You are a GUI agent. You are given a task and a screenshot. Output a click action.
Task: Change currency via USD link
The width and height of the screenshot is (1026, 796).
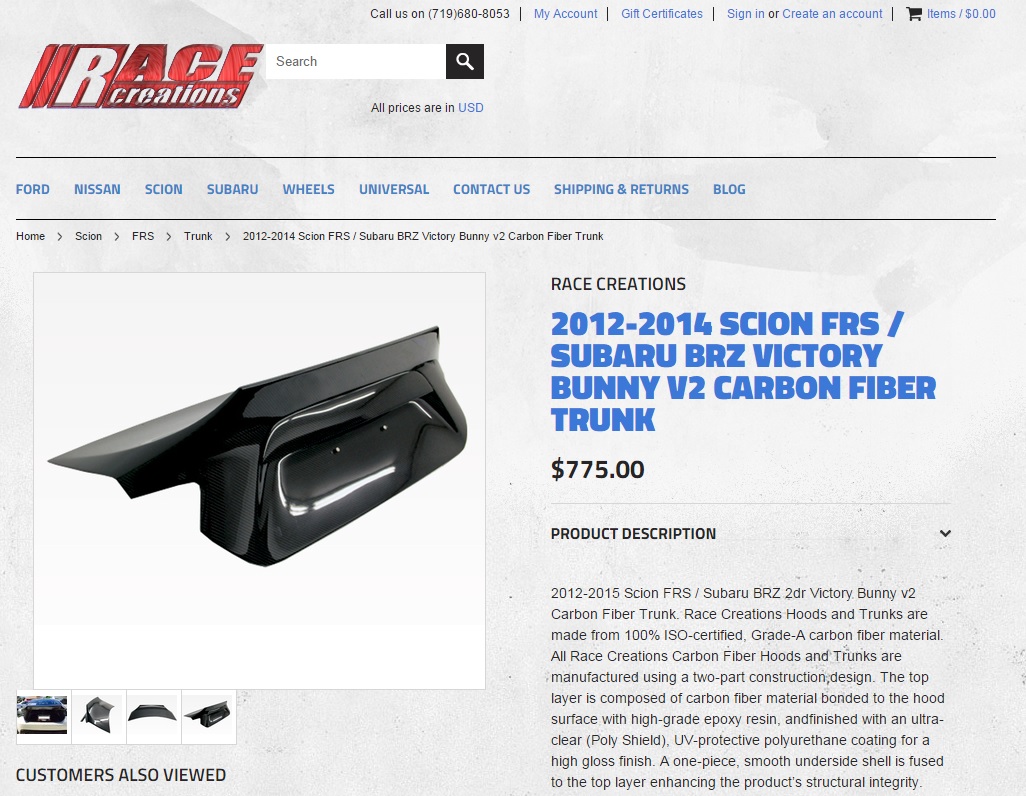(470, 108)
